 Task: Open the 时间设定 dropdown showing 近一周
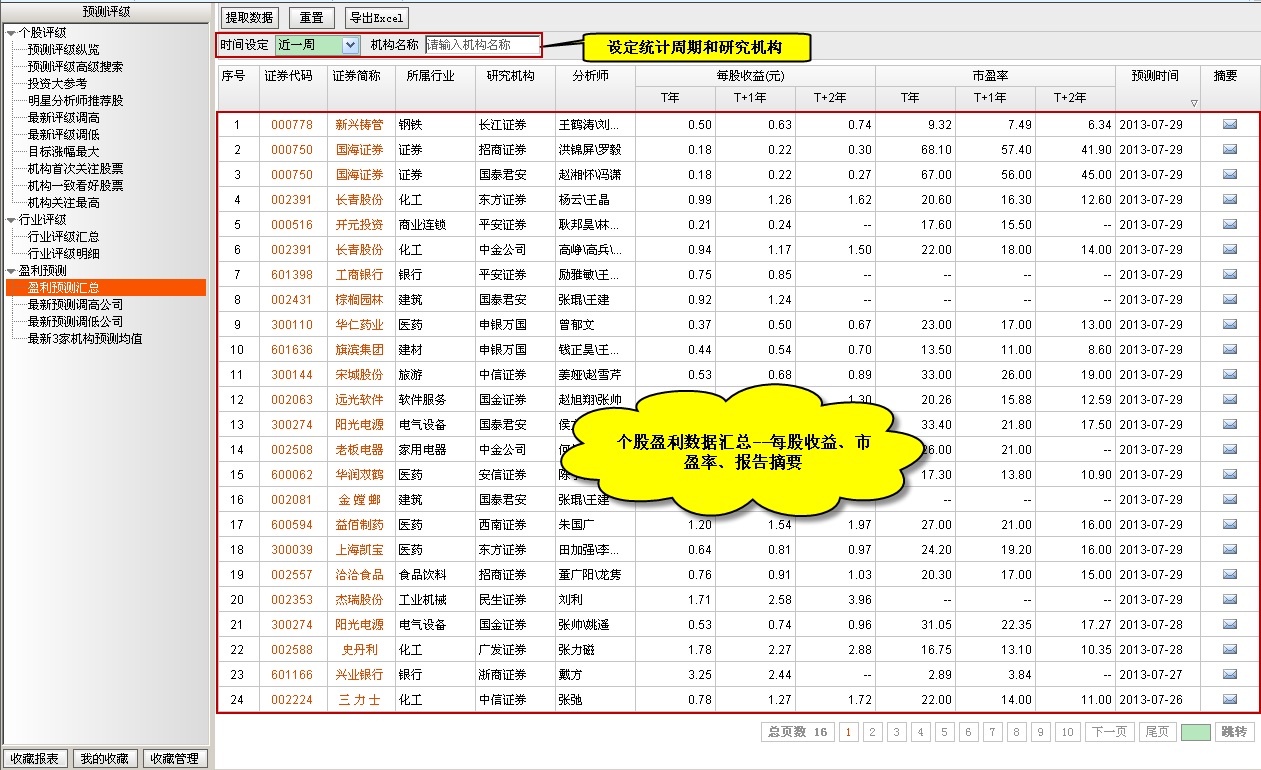point(350,45)
